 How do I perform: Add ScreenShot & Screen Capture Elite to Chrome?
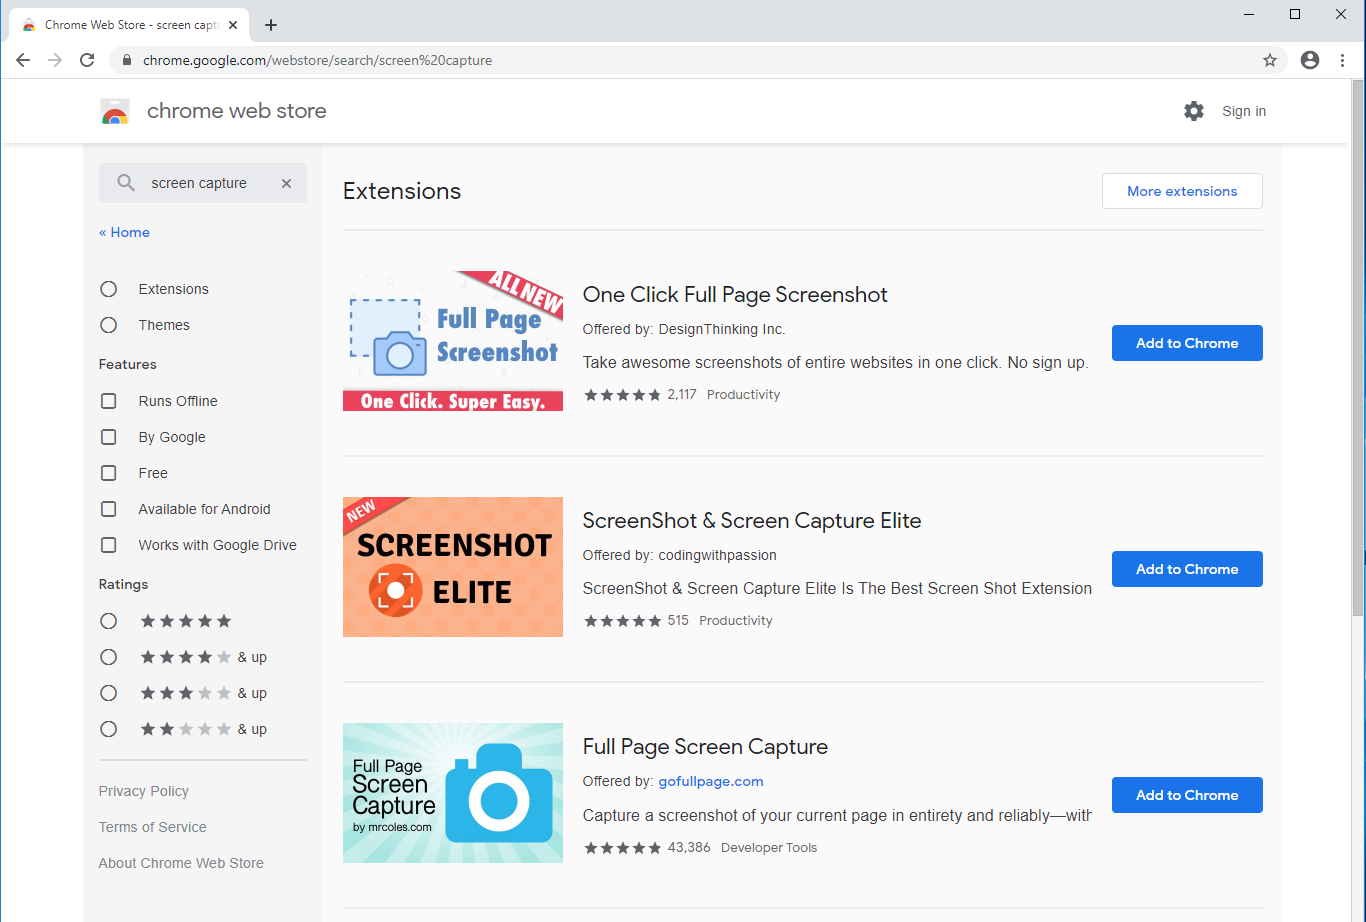1187,569
